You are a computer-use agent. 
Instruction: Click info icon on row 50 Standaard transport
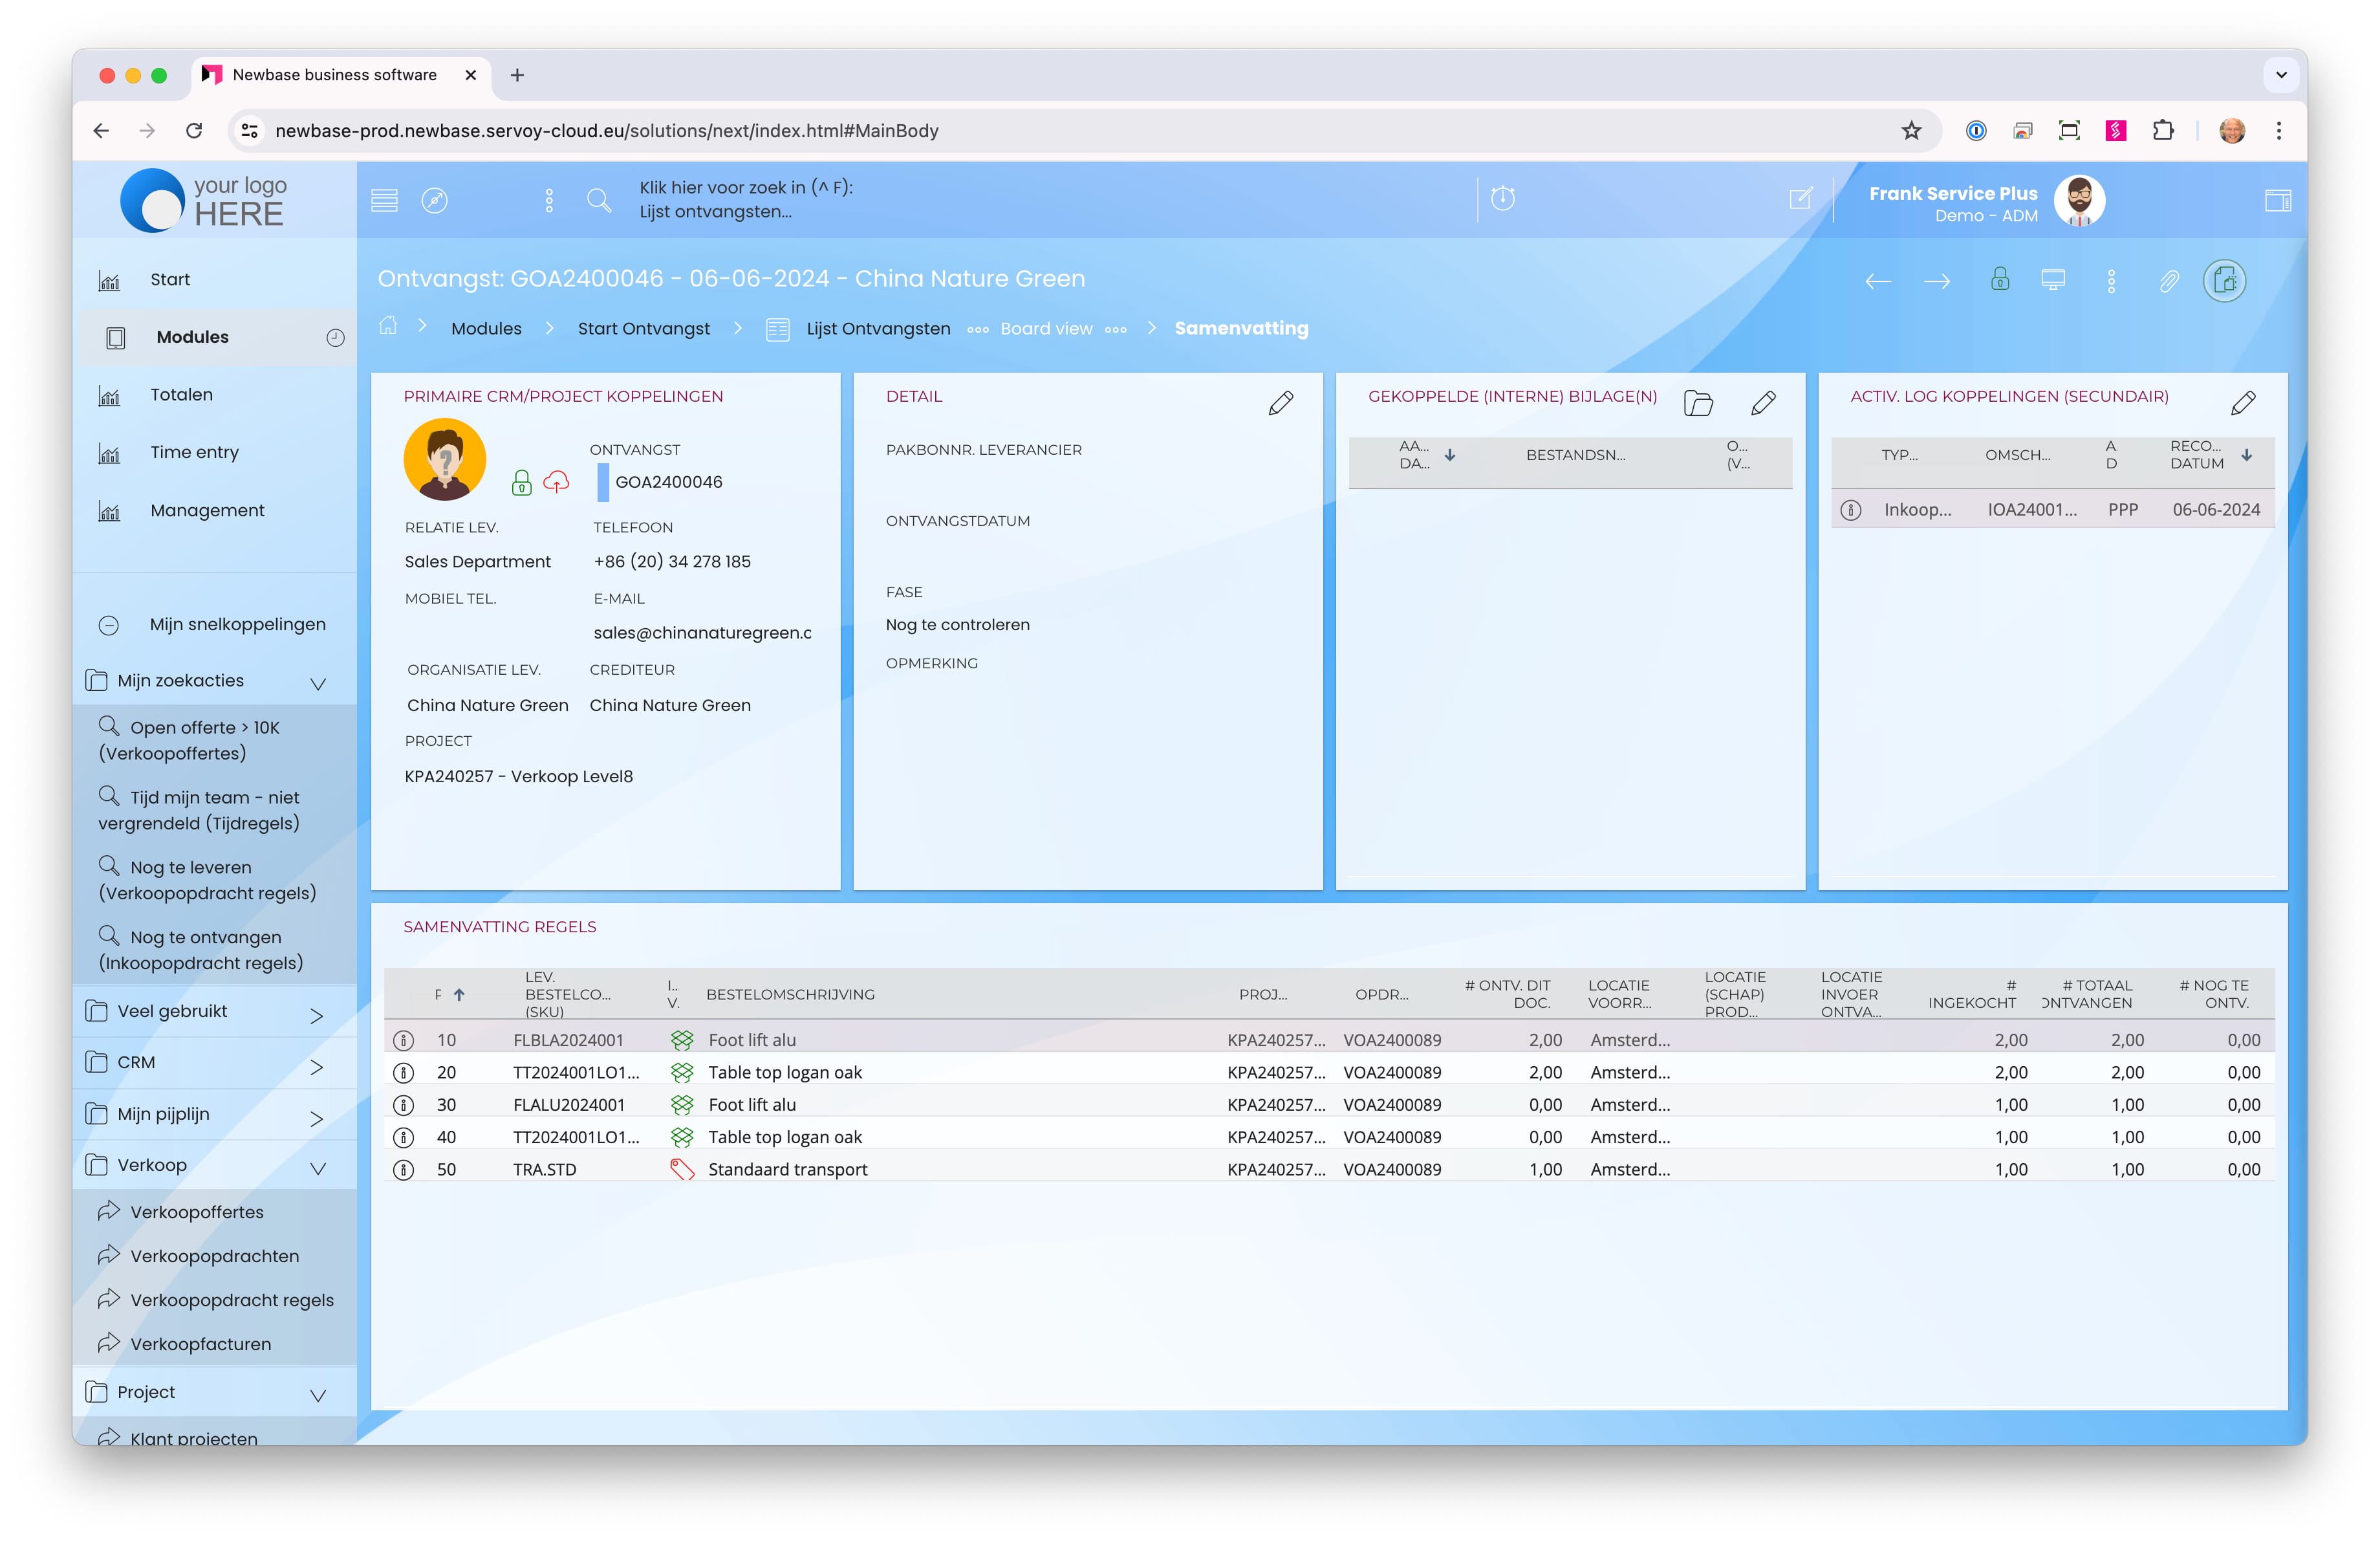coord(403,1169)
